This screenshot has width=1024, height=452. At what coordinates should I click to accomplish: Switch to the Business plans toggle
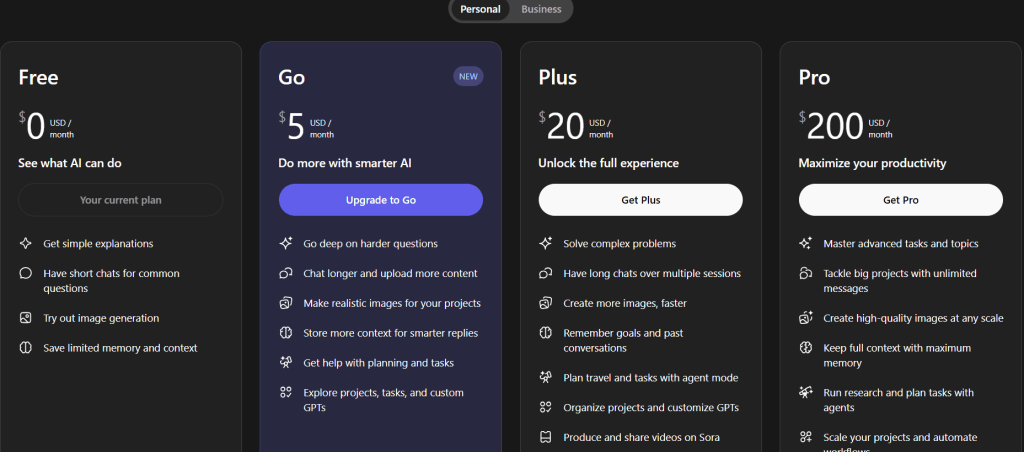pyautogui.click(x=541, y=9)
